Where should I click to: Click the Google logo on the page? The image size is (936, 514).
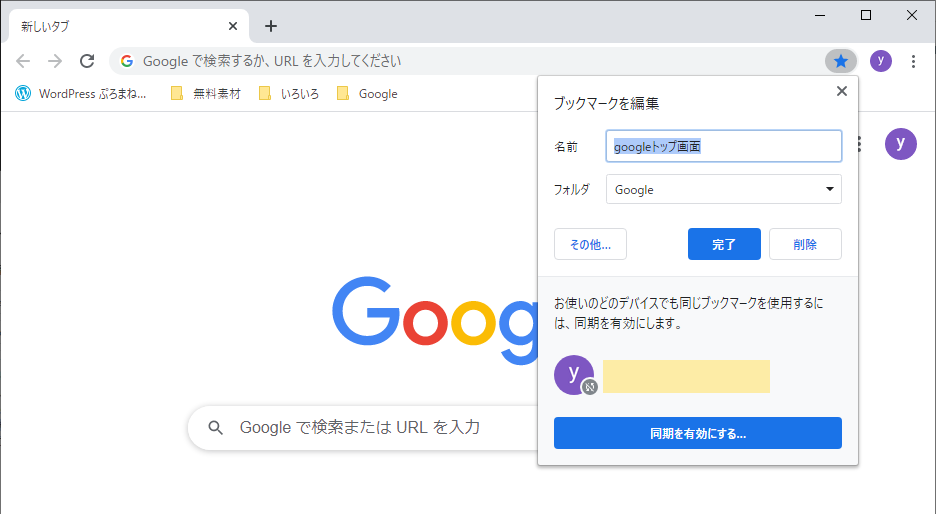click(x=436, y=319)
